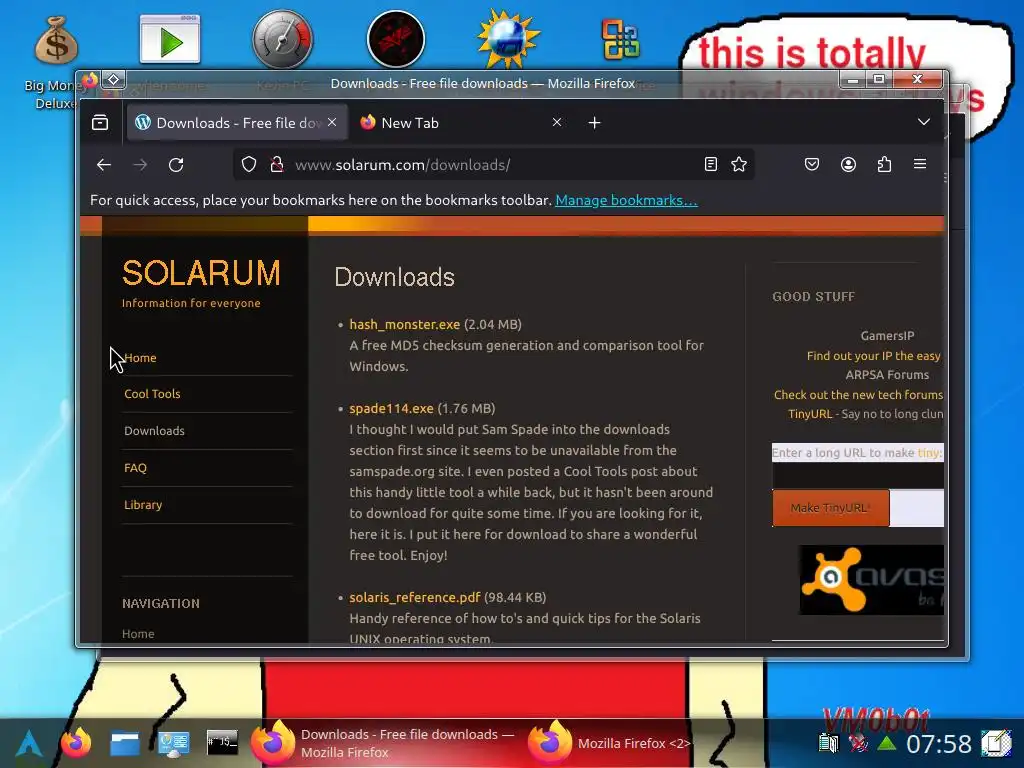The image size is (1024, 768).
Task: Click the Firefox forward arrow
Action: (140, 165)
